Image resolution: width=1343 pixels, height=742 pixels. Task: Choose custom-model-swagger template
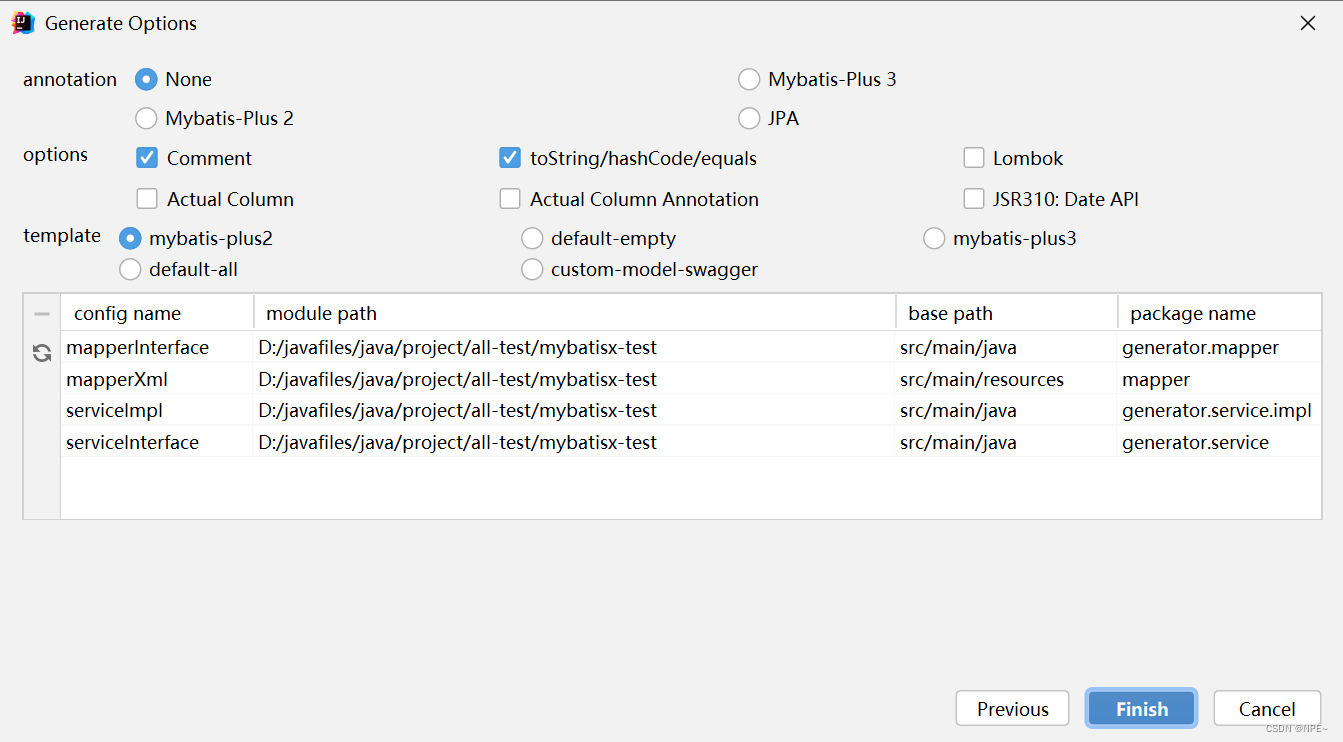coord(532,269)
